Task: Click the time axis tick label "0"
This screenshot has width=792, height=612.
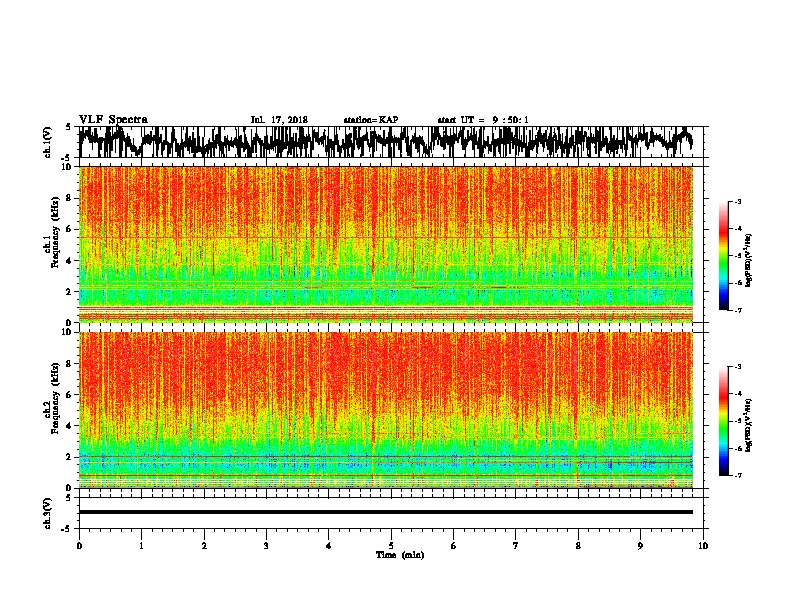Action: [x=79, y=546]
